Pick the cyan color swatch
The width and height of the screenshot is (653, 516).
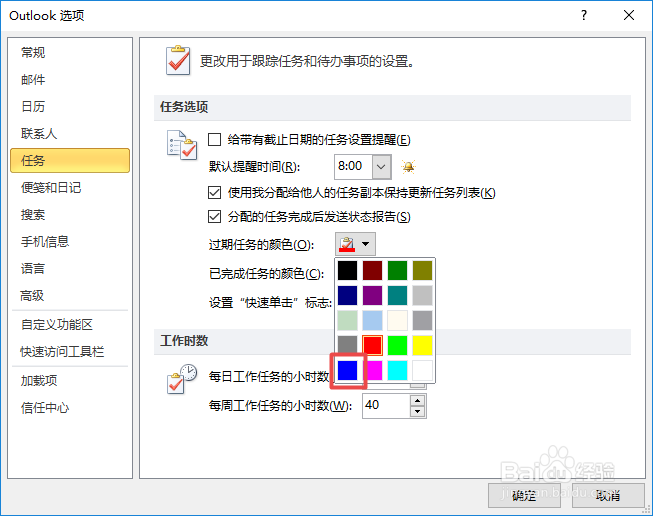coord(397,370)
